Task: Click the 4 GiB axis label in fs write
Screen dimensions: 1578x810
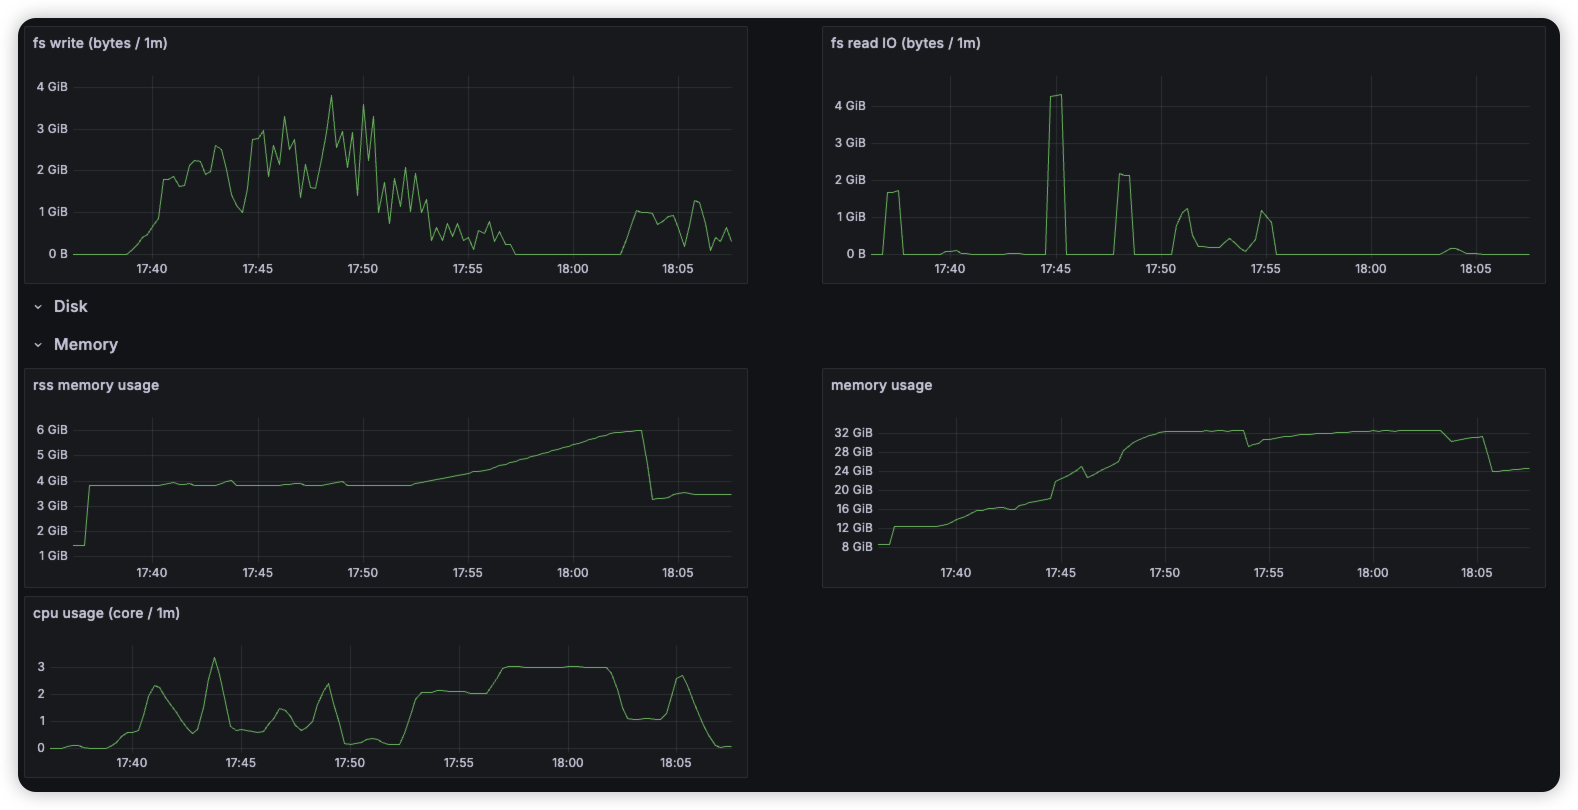Action: [x=52, y=87]
